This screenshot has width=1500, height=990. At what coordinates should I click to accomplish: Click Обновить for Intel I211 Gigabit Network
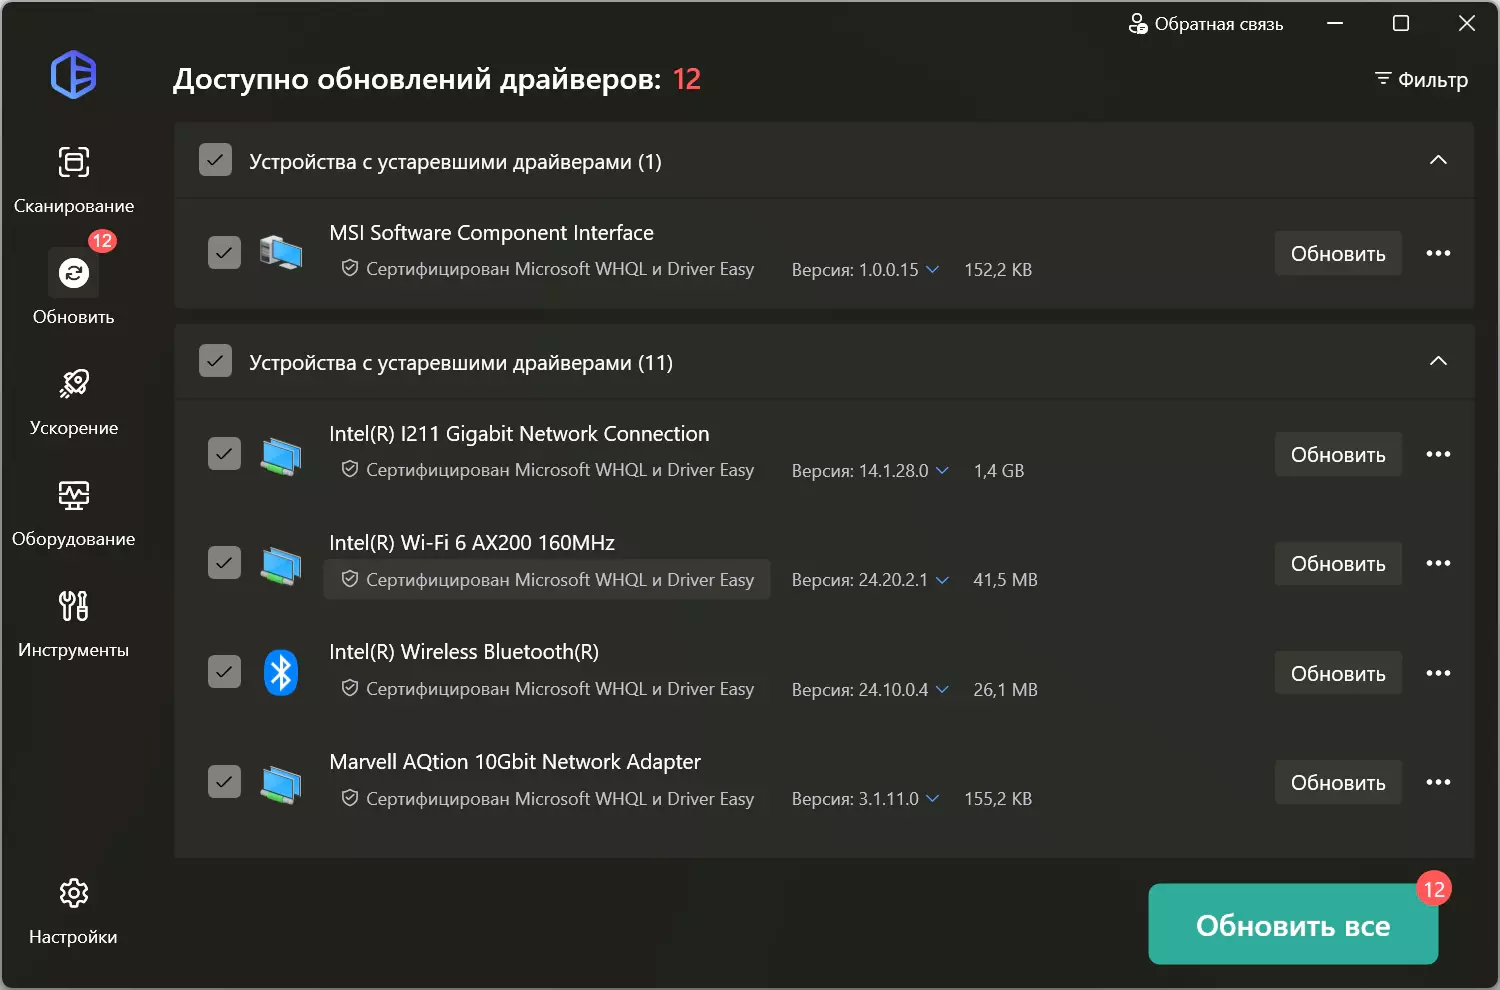click(1338, 455)
